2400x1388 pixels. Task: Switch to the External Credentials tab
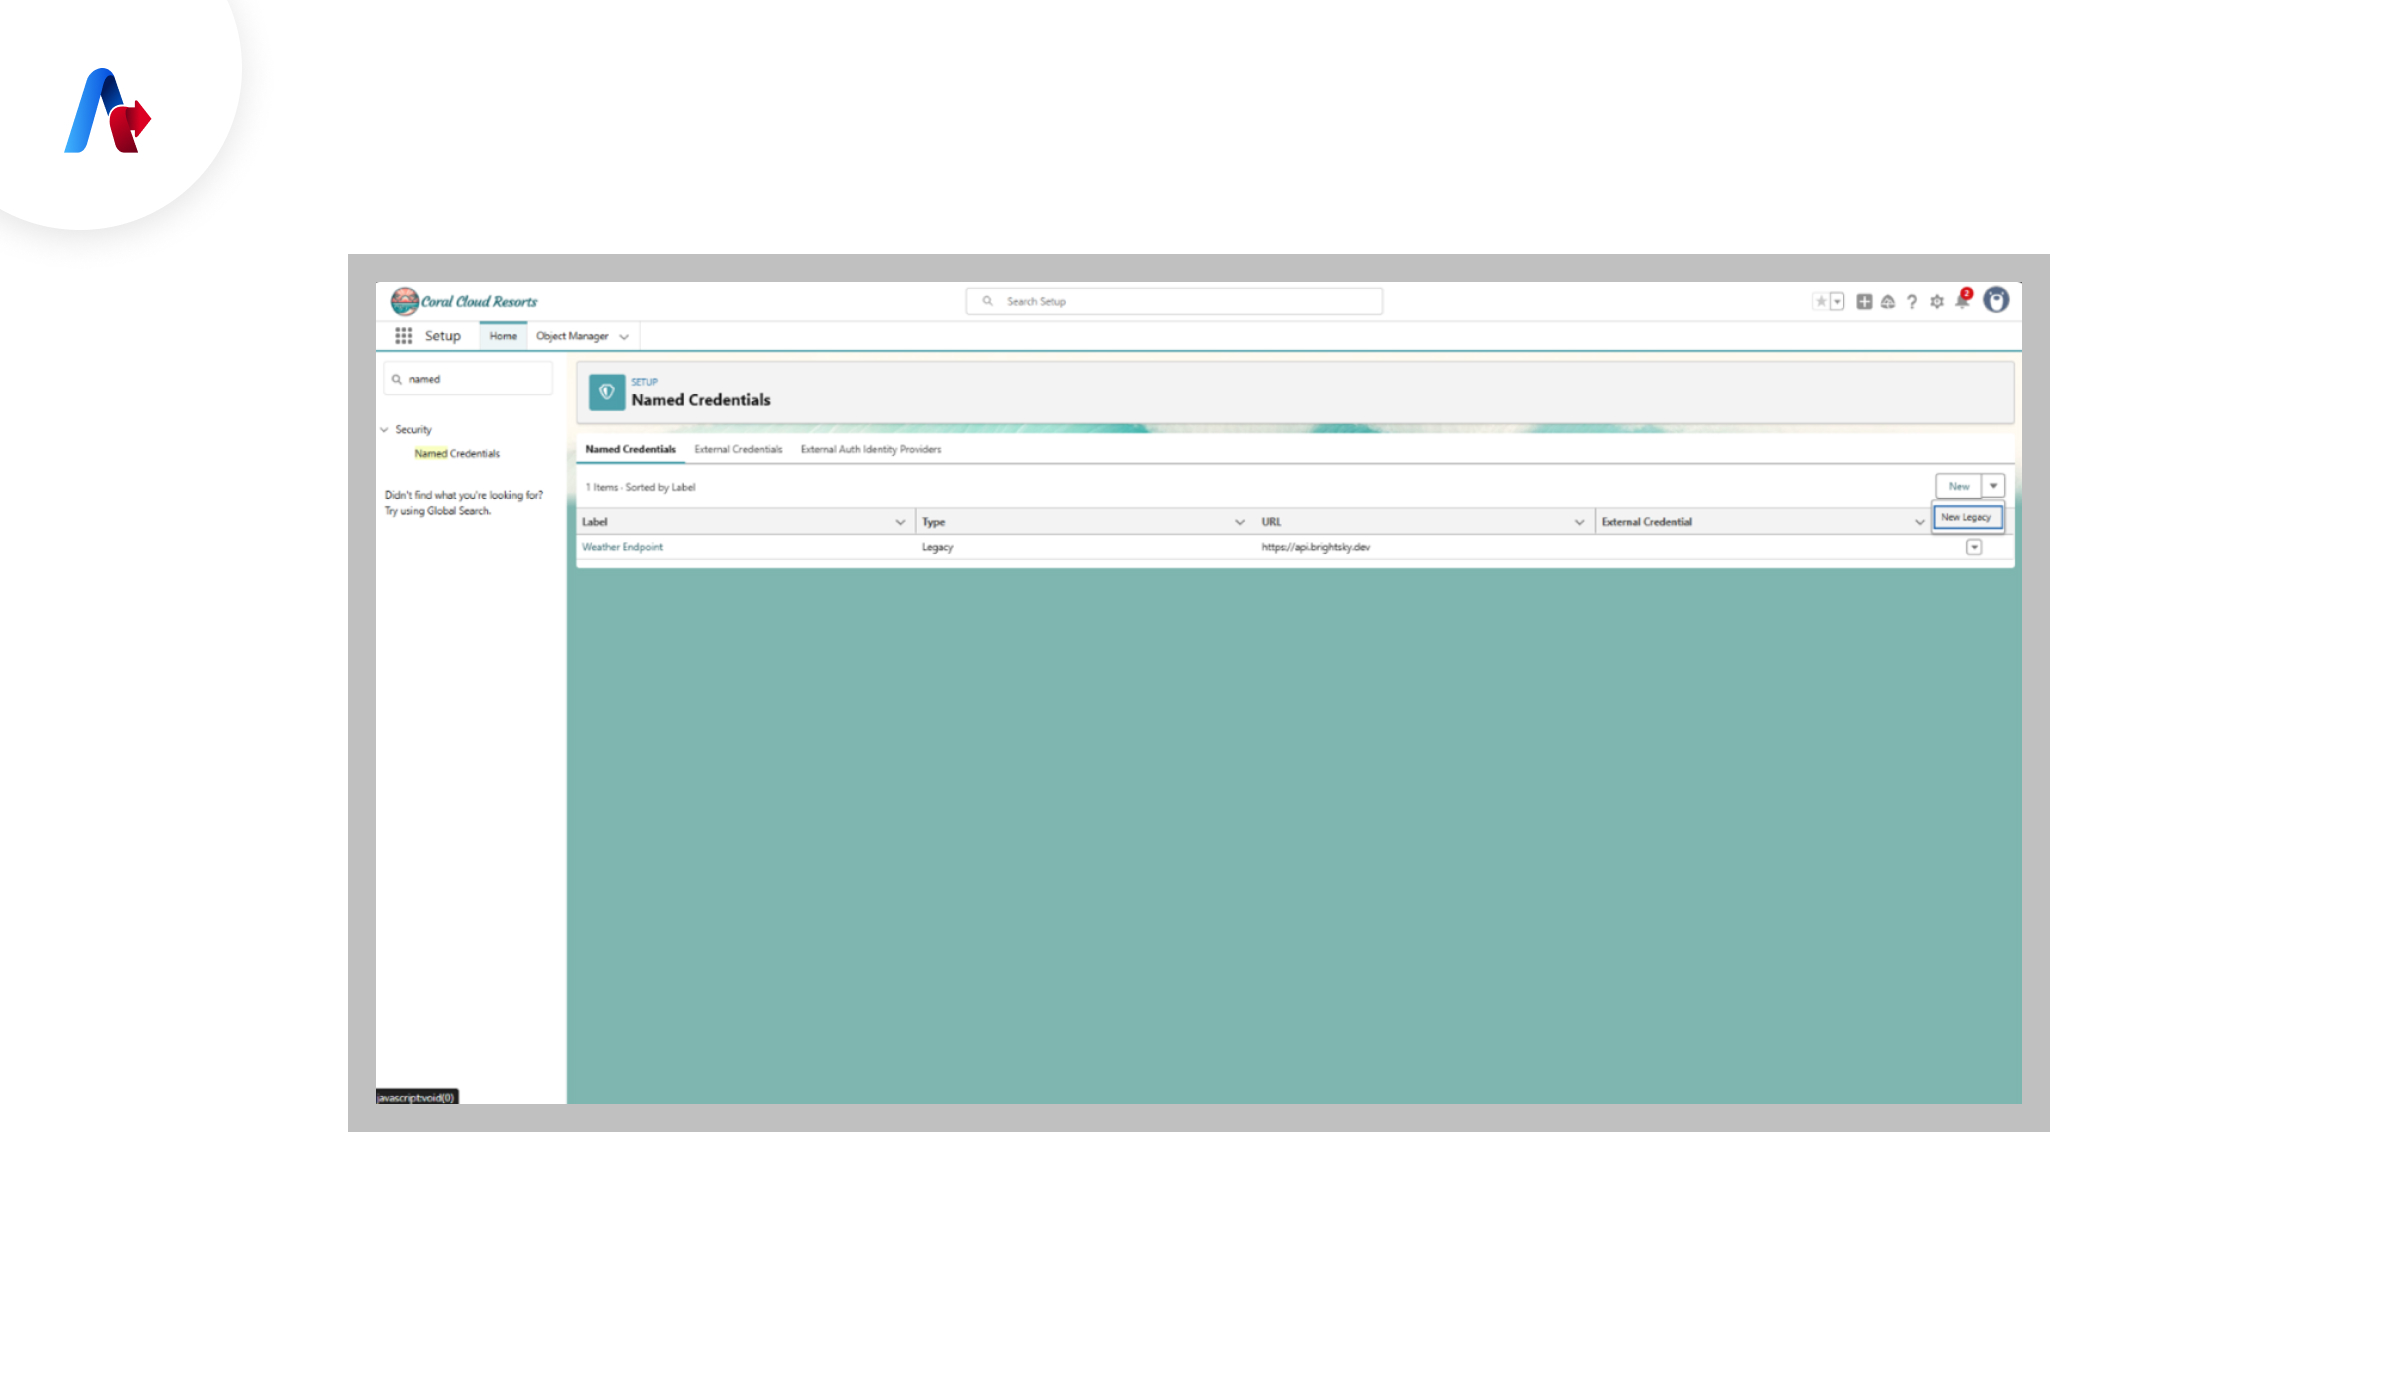coord(738,450)
